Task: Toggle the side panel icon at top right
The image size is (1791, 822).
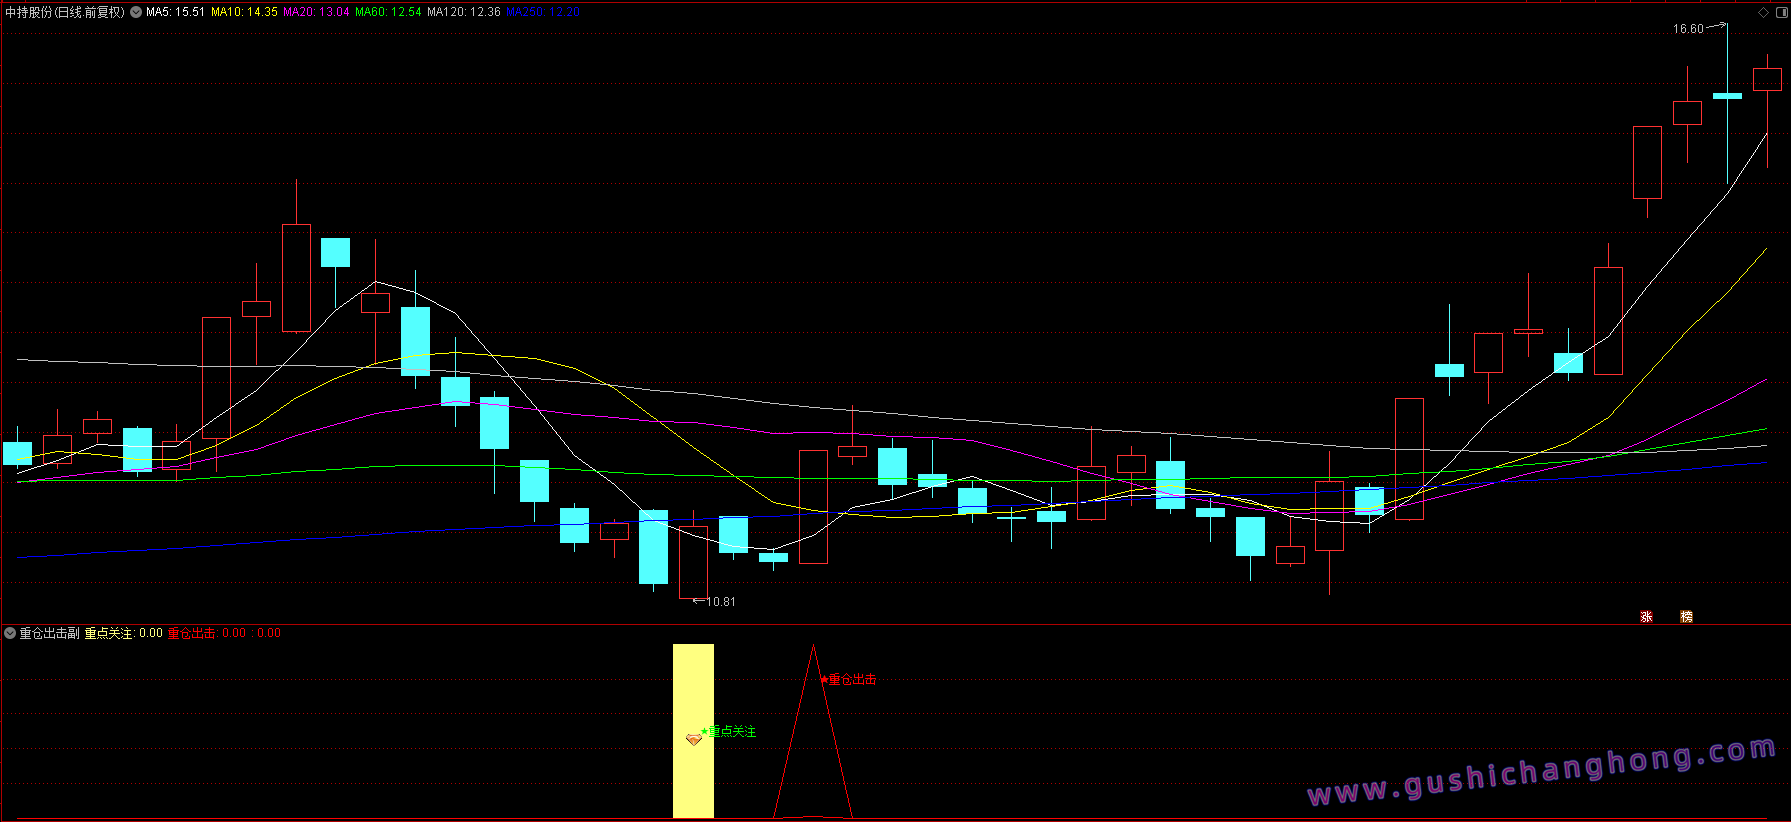Action: (1781, 12)
